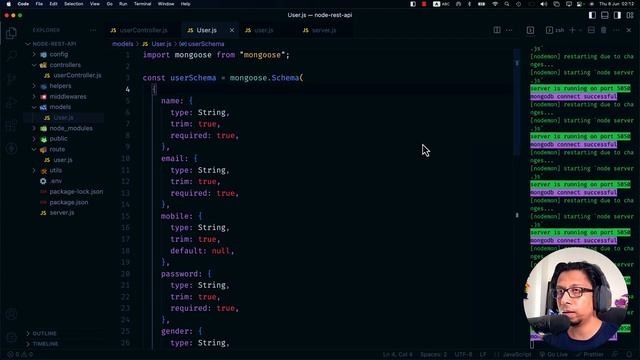The width and height of the screenshot is (640, 360).
Task: Expand the helpers folder
Action: pos(64,86)
